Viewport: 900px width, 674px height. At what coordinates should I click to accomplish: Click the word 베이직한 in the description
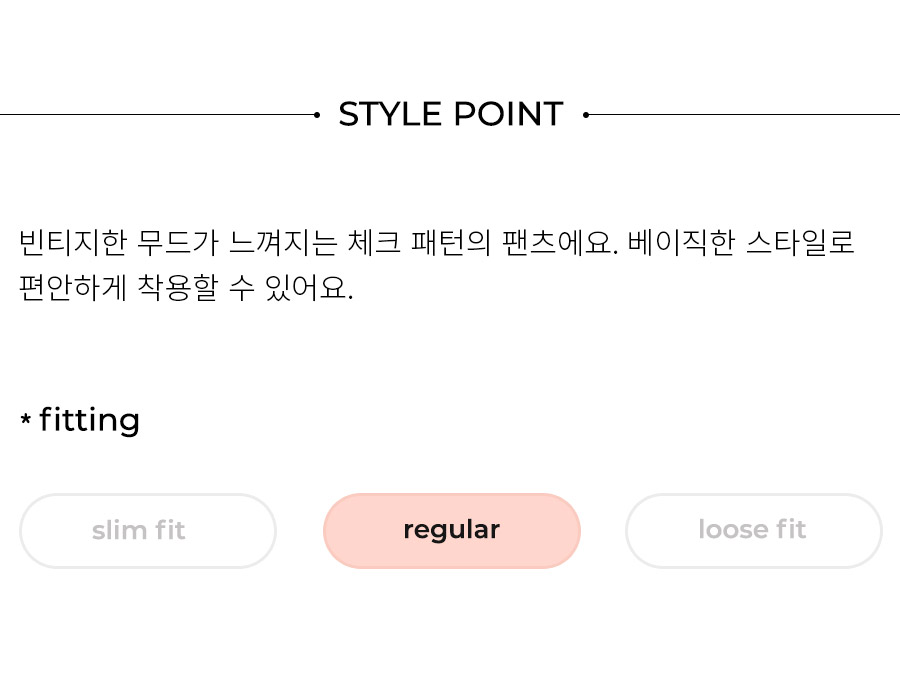click(x=681, y=242)
